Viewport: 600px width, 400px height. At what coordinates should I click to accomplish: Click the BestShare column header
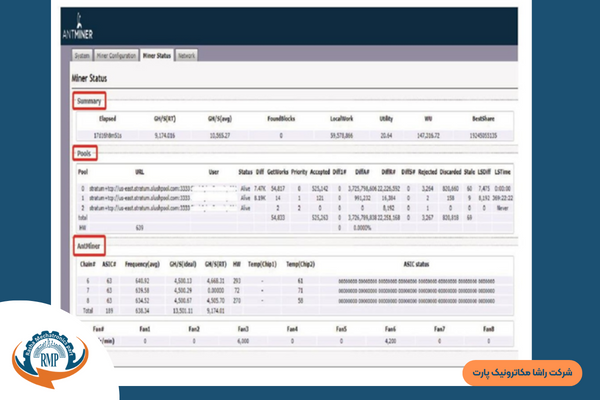click(484, 118)
